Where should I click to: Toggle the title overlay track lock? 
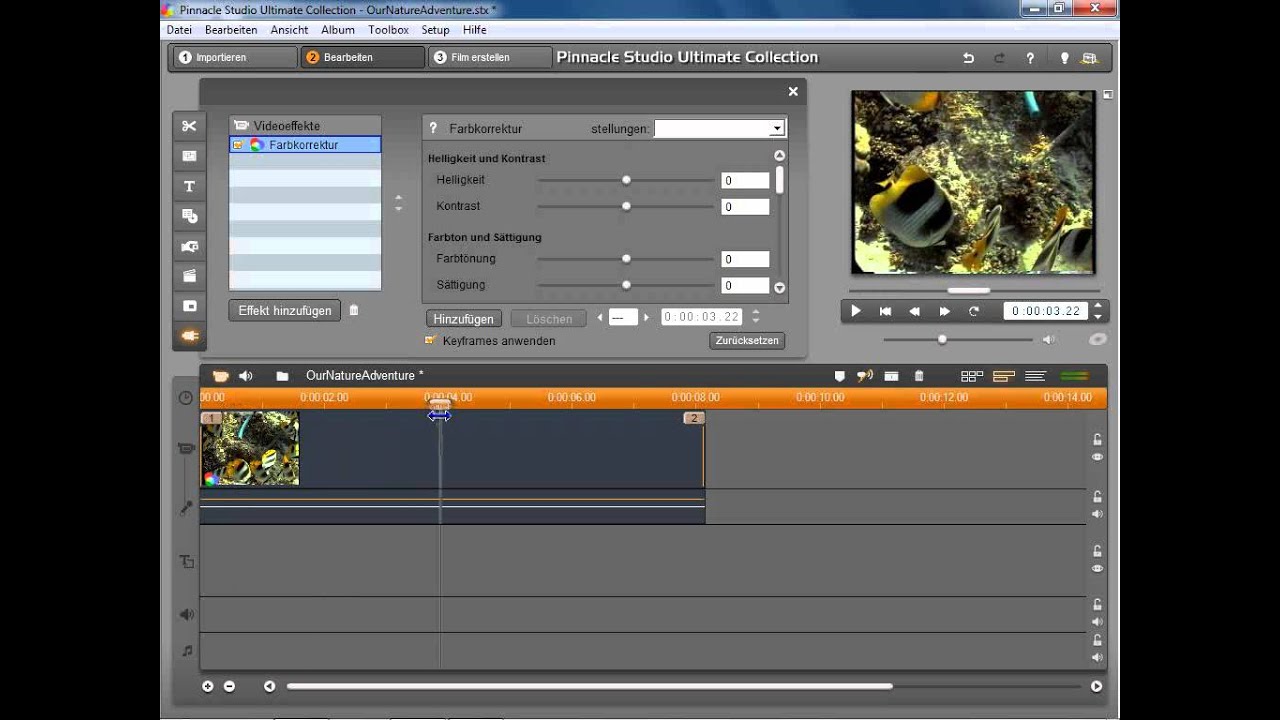1097,550
